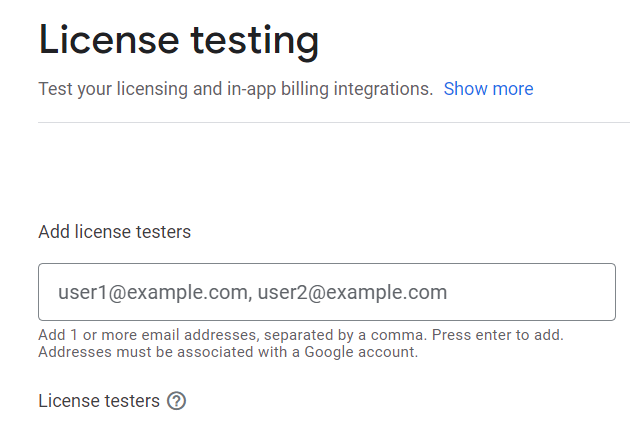The width and height of the screenshot is (630, 423).
Task: Focus the Add license testers email field
Action: pyautogui.click(x=327, y=292)
